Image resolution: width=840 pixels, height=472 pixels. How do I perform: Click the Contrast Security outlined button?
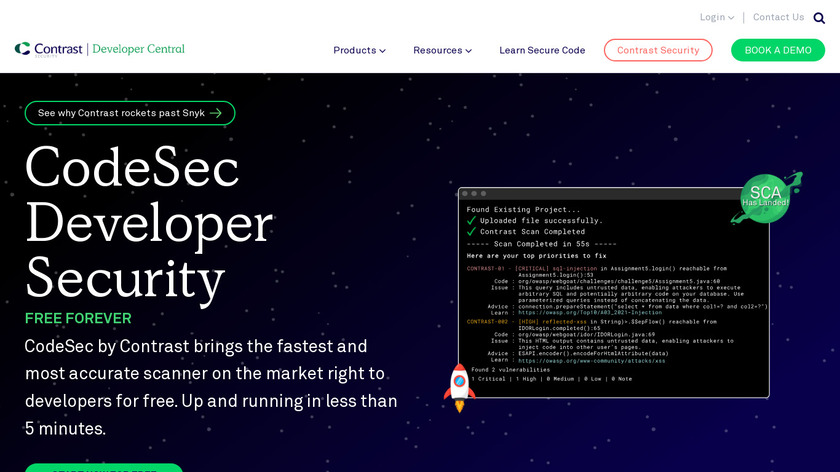point(658,50)
